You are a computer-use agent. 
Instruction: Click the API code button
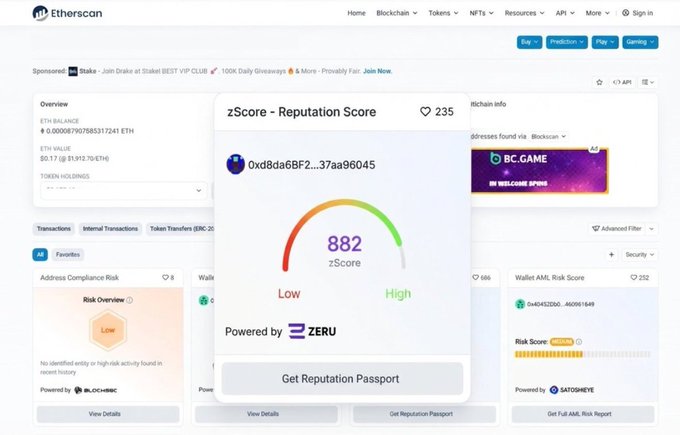(622, 82)
